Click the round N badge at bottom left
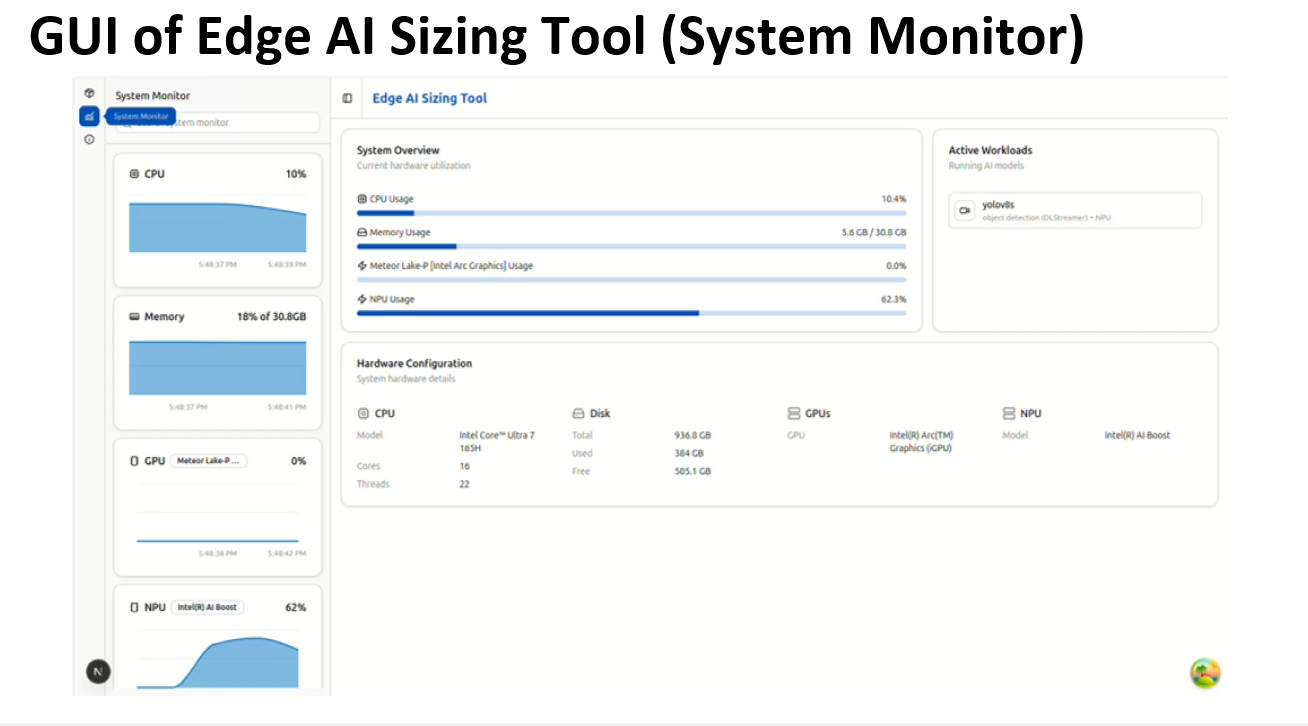The height and width of the screenshot is (726, 1308). [97, 672]
